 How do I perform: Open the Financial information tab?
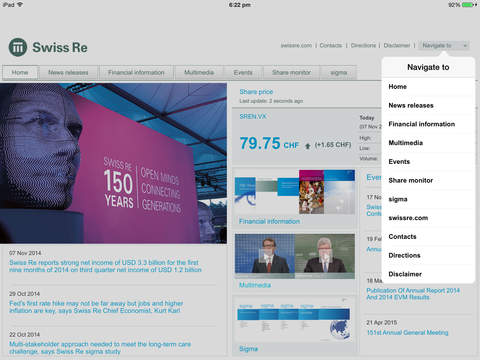pos(136,72)
